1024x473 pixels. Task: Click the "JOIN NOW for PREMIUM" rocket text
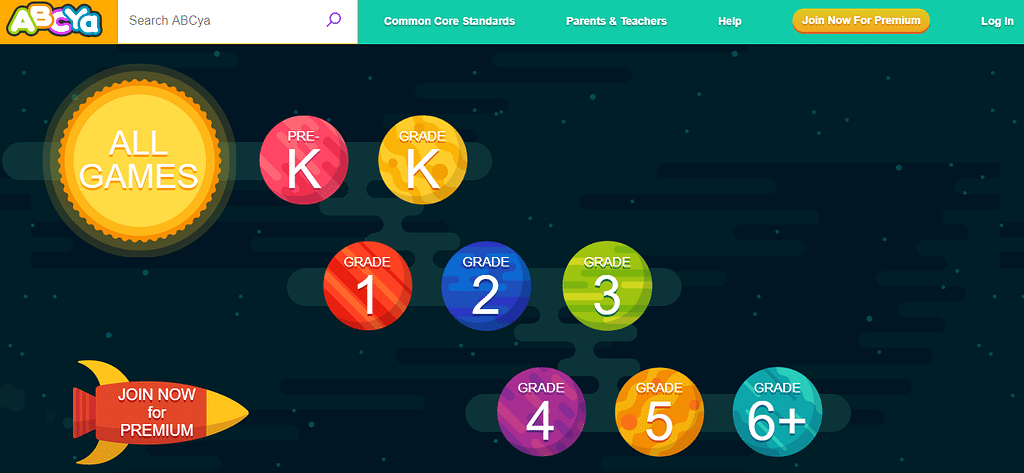(156, 412)
